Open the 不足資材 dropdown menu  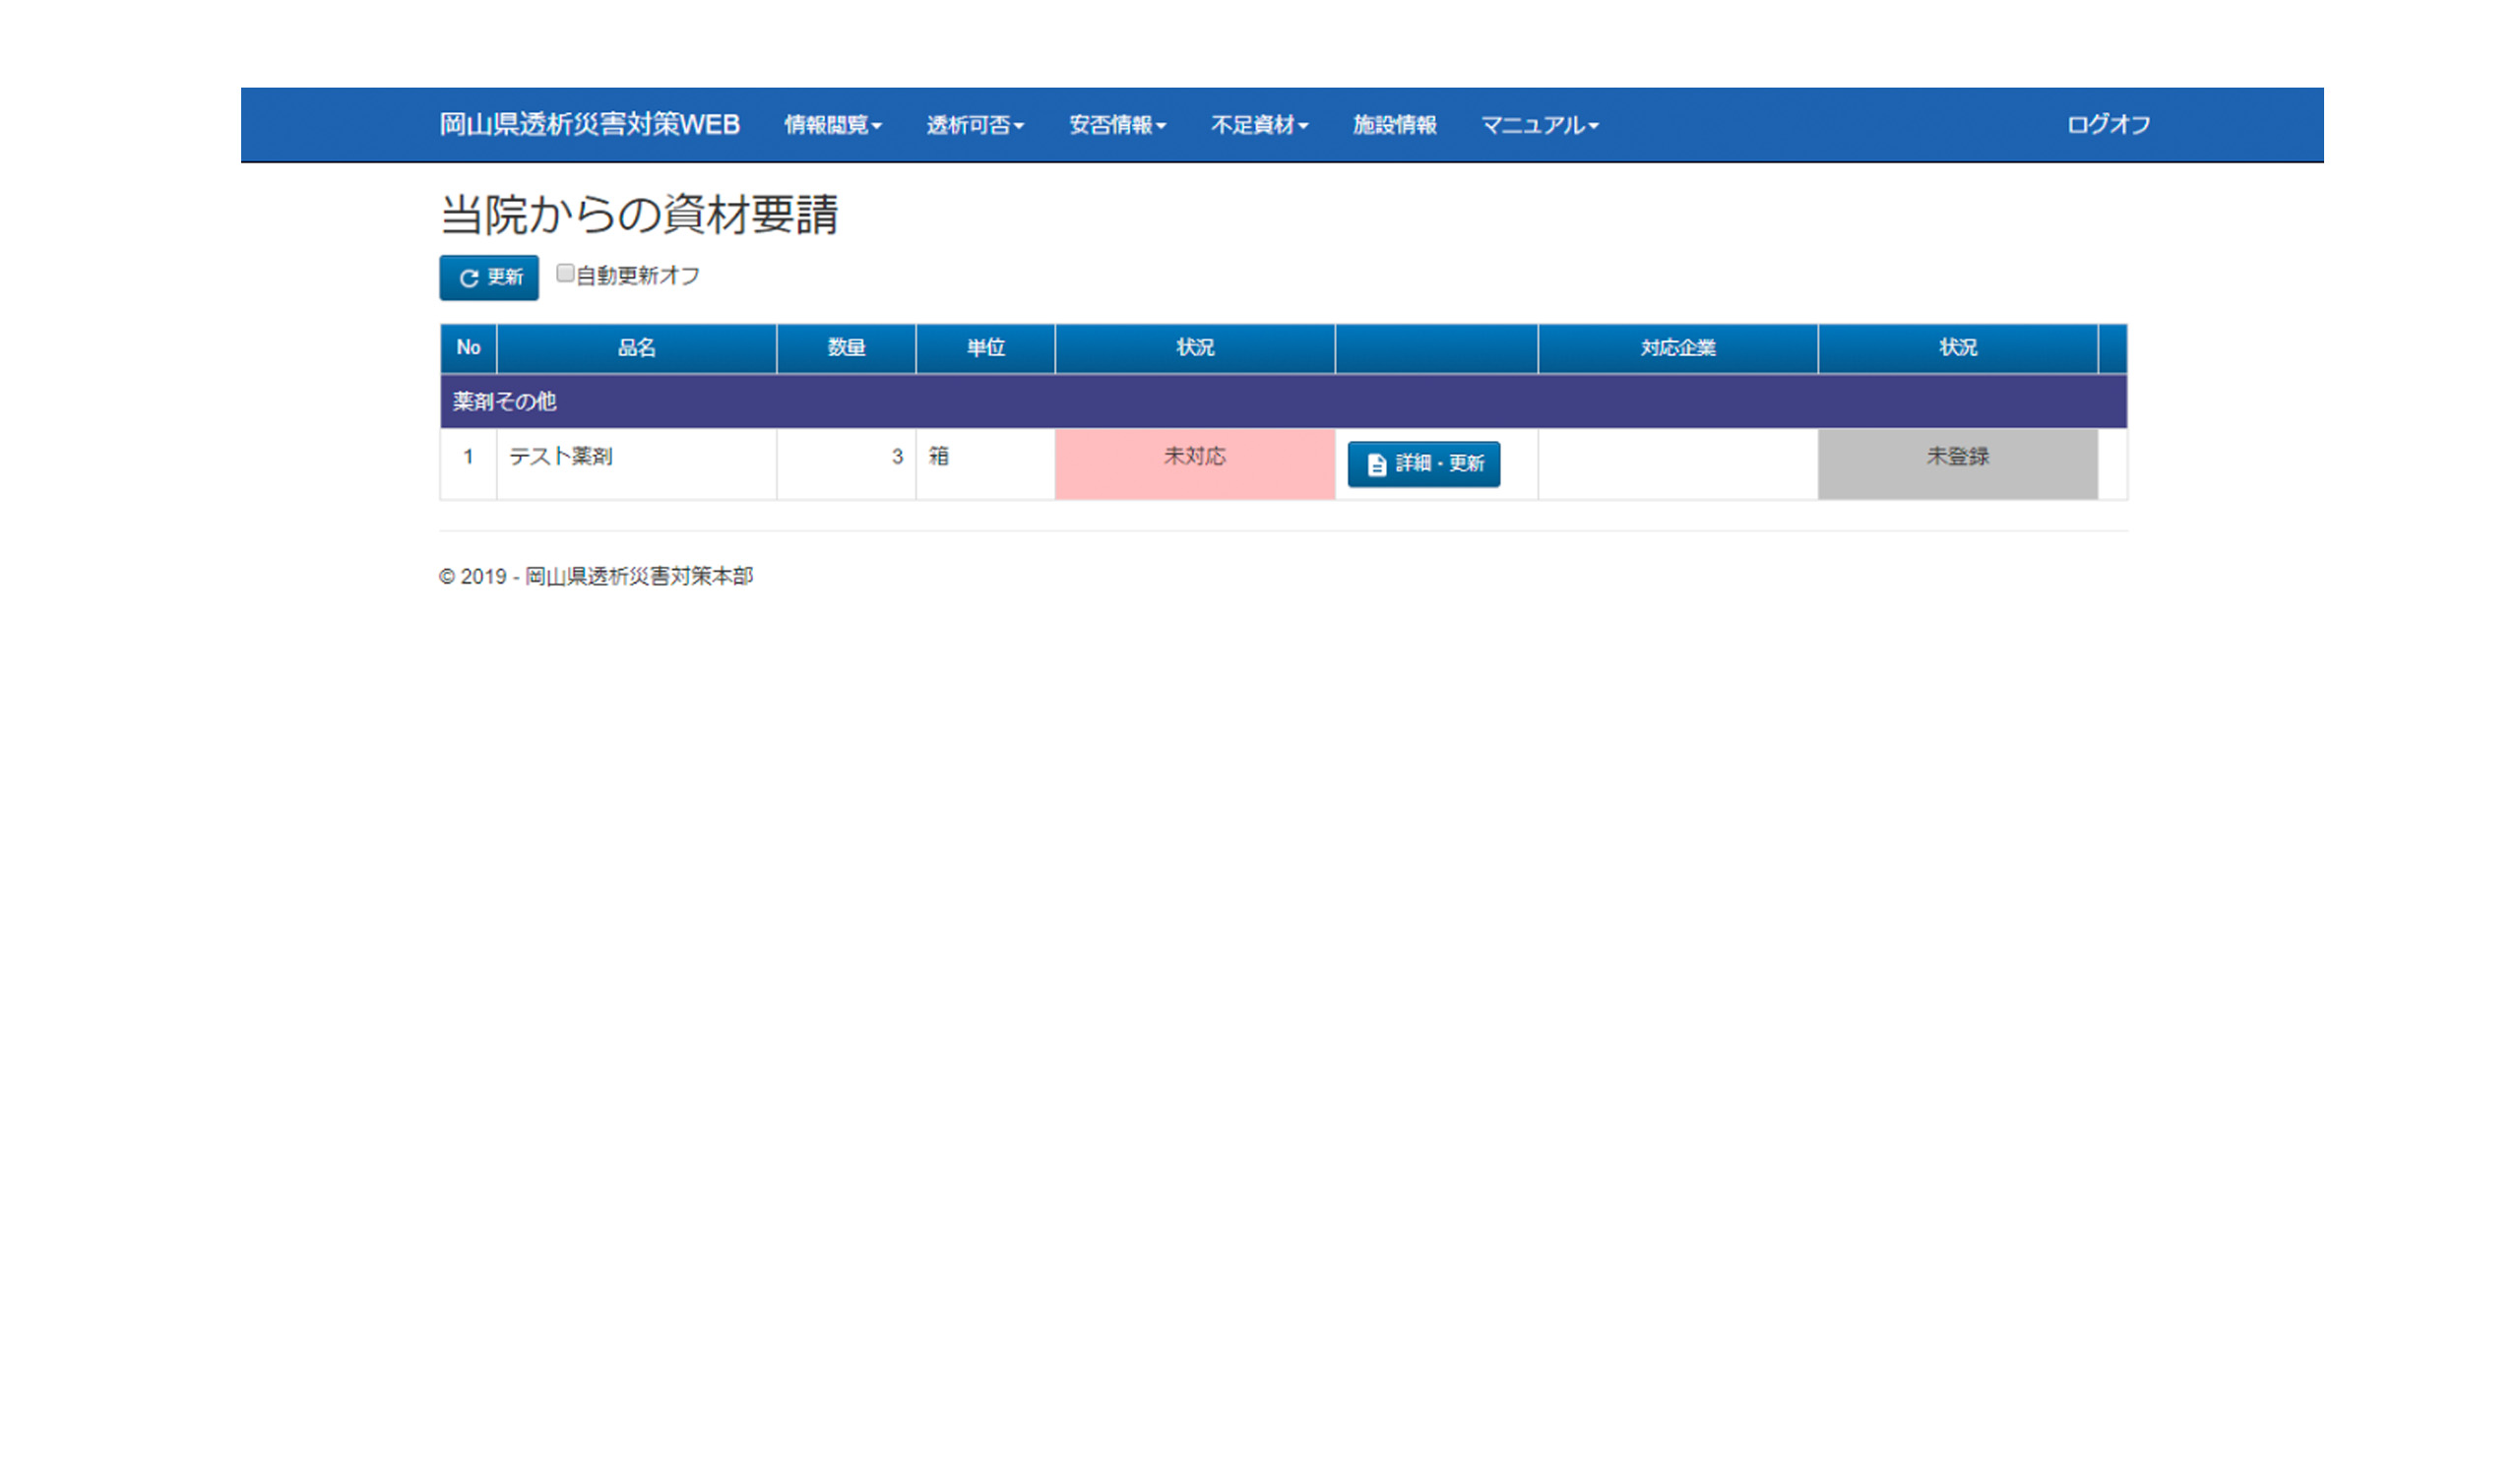point(1259,125)
